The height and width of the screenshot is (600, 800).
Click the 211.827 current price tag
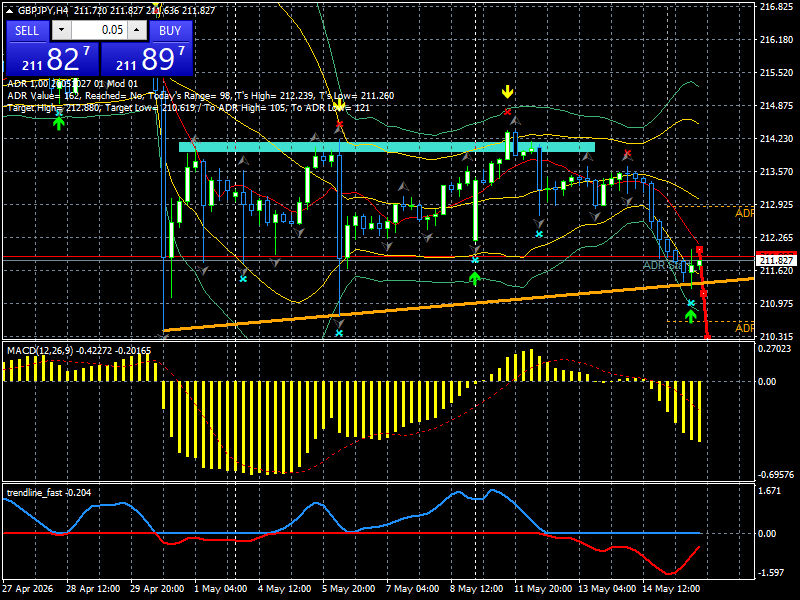777,260
